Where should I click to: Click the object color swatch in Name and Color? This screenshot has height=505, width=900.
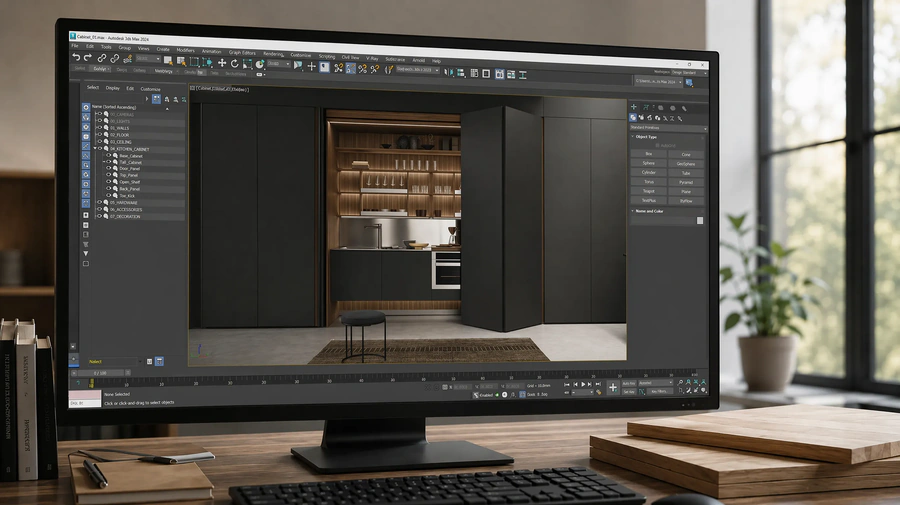pyautogui.click(x=700, y=220)
